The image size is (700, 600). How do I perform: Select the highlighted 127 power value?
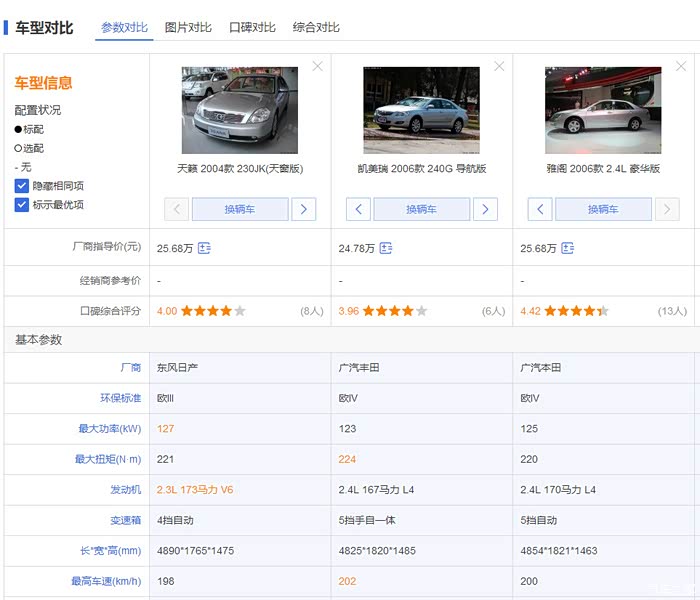pos(165,429)
